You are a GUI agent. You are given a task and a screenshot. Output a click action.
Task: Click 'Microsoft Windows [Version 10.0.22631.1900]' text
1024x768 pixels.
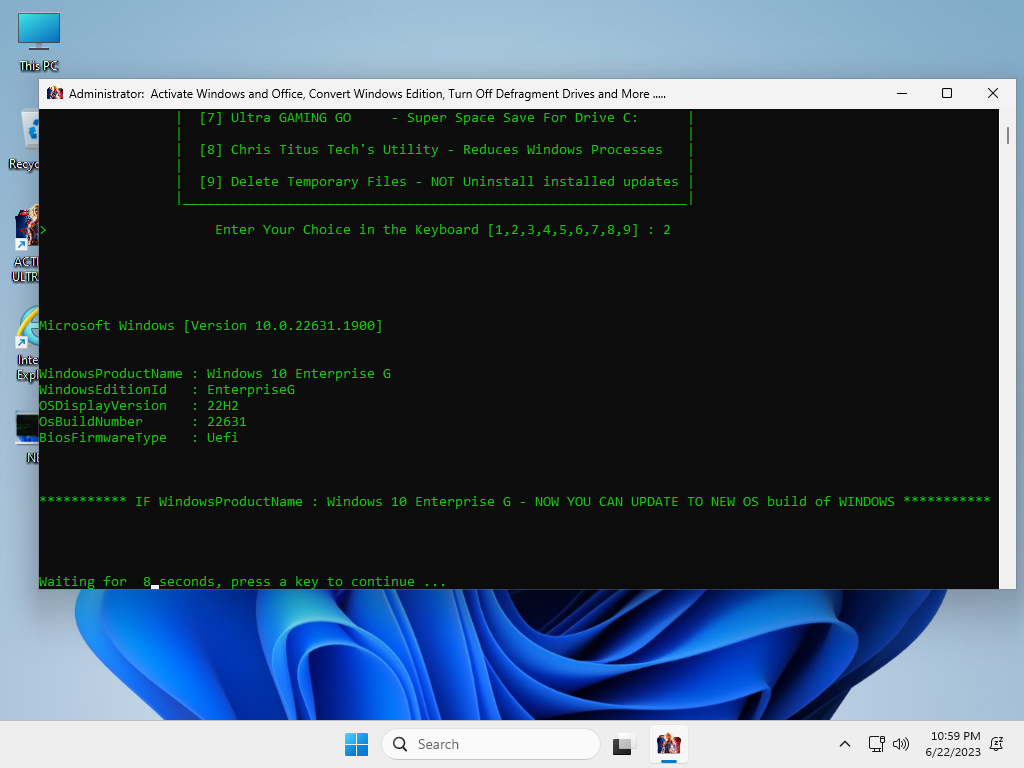tap(211, 326)
